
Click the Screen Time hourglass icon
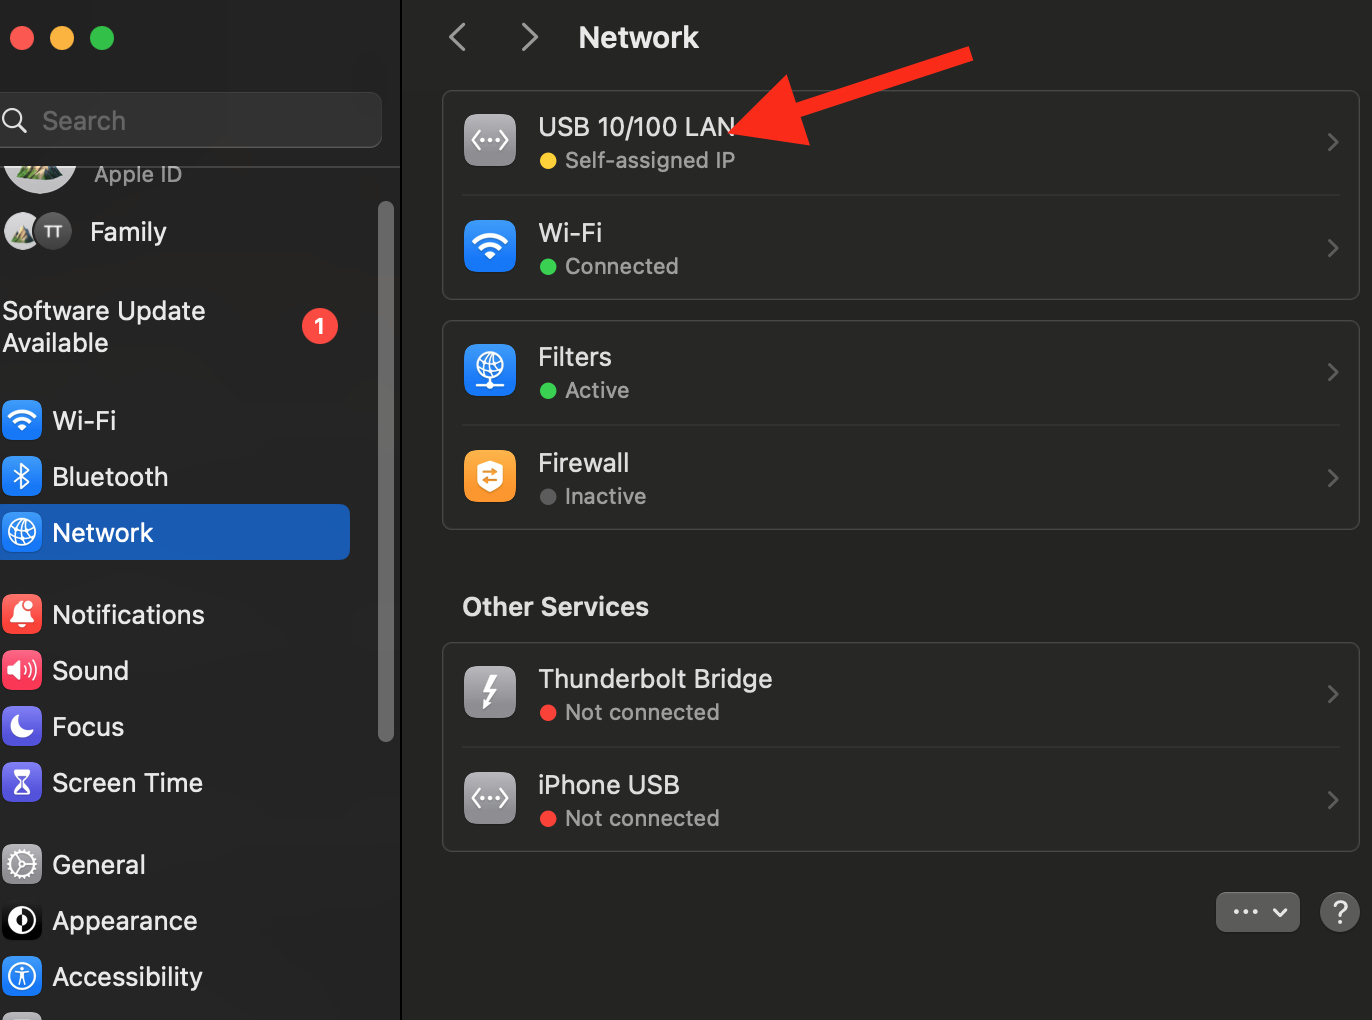[x=22, y=782]
